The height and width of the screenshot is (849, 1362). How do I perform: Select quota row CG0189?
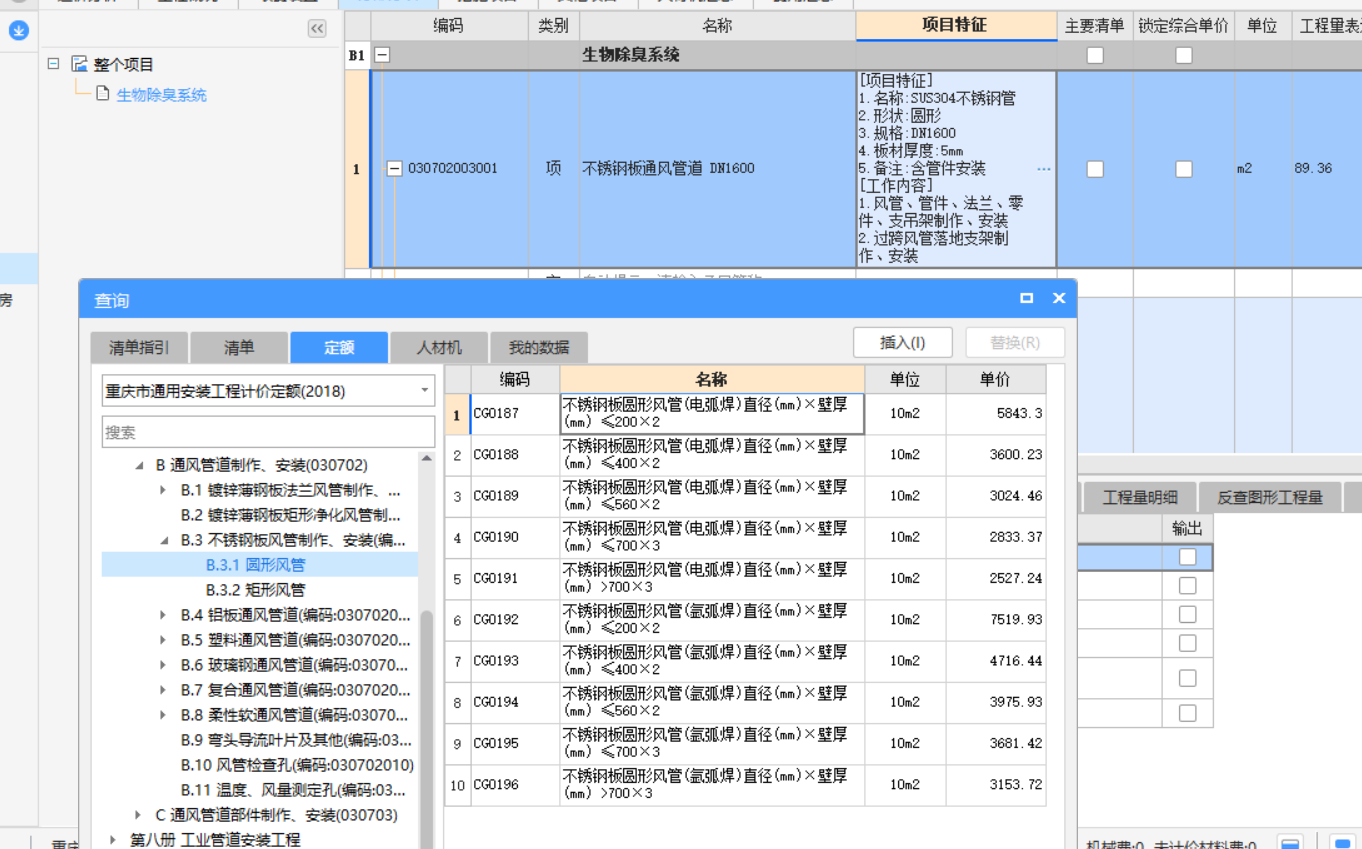pos(745,496)
